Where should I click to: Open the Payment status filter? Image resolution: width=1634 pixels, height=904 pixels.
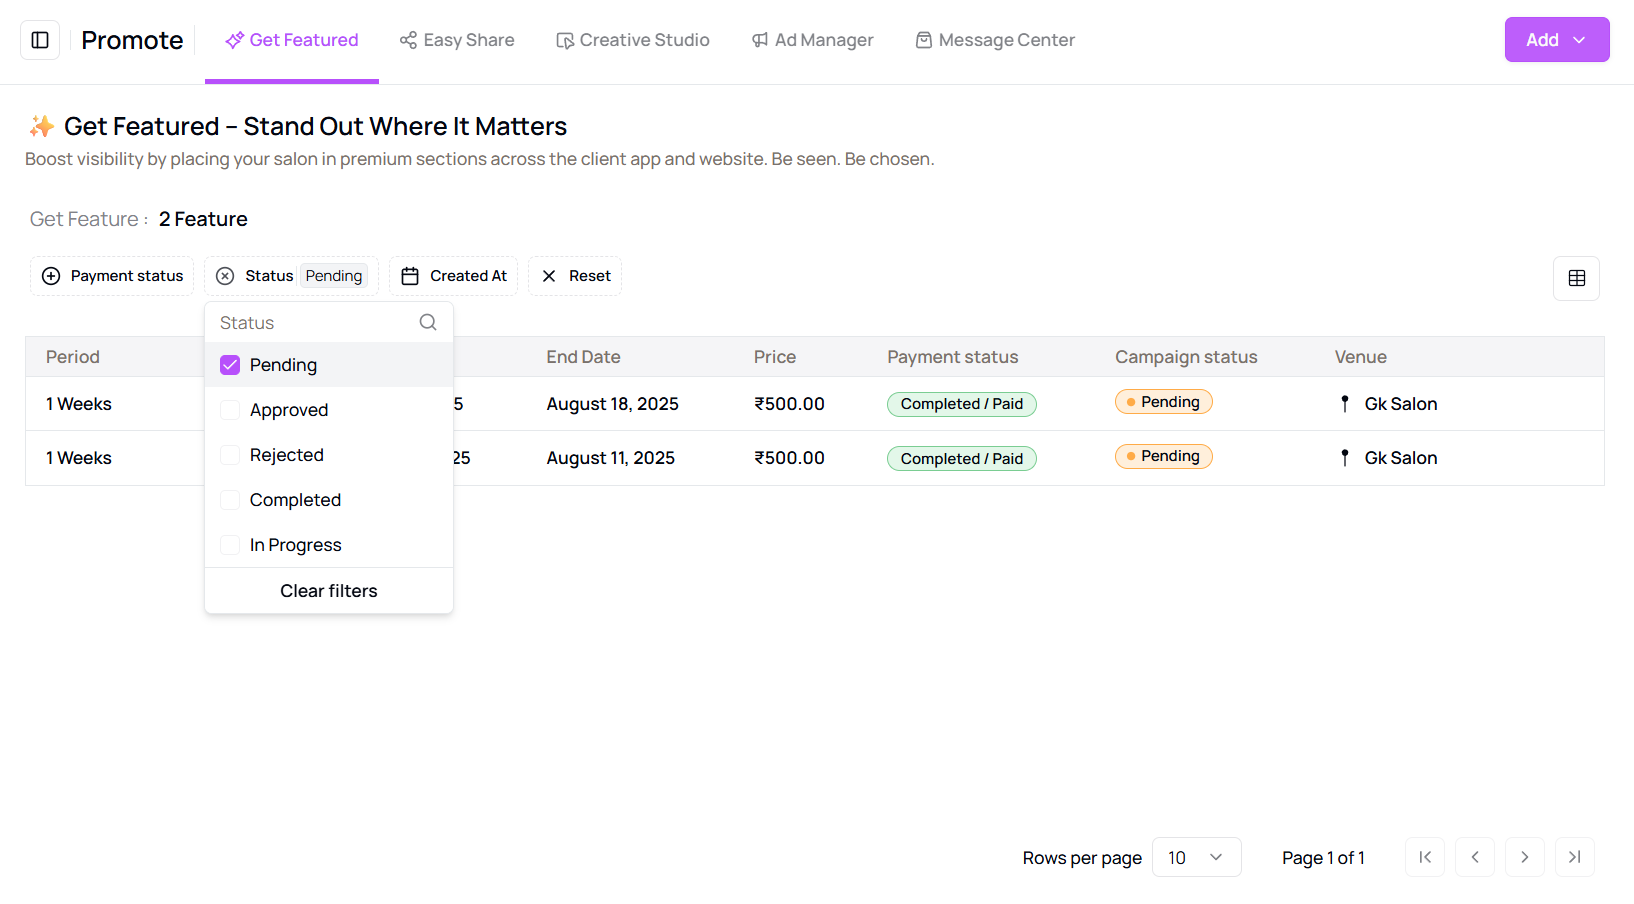(x=112, y=276)
